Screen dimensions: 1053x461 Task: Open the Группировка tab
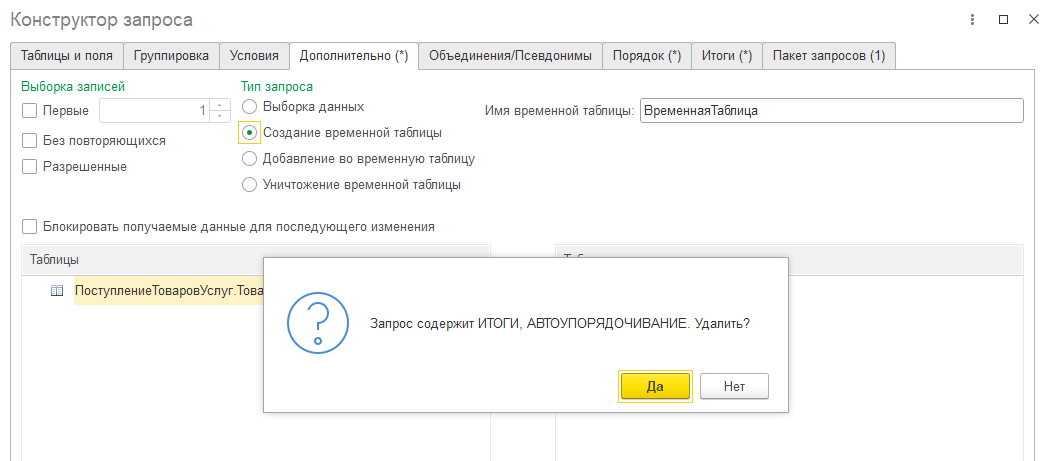[171, 56]
